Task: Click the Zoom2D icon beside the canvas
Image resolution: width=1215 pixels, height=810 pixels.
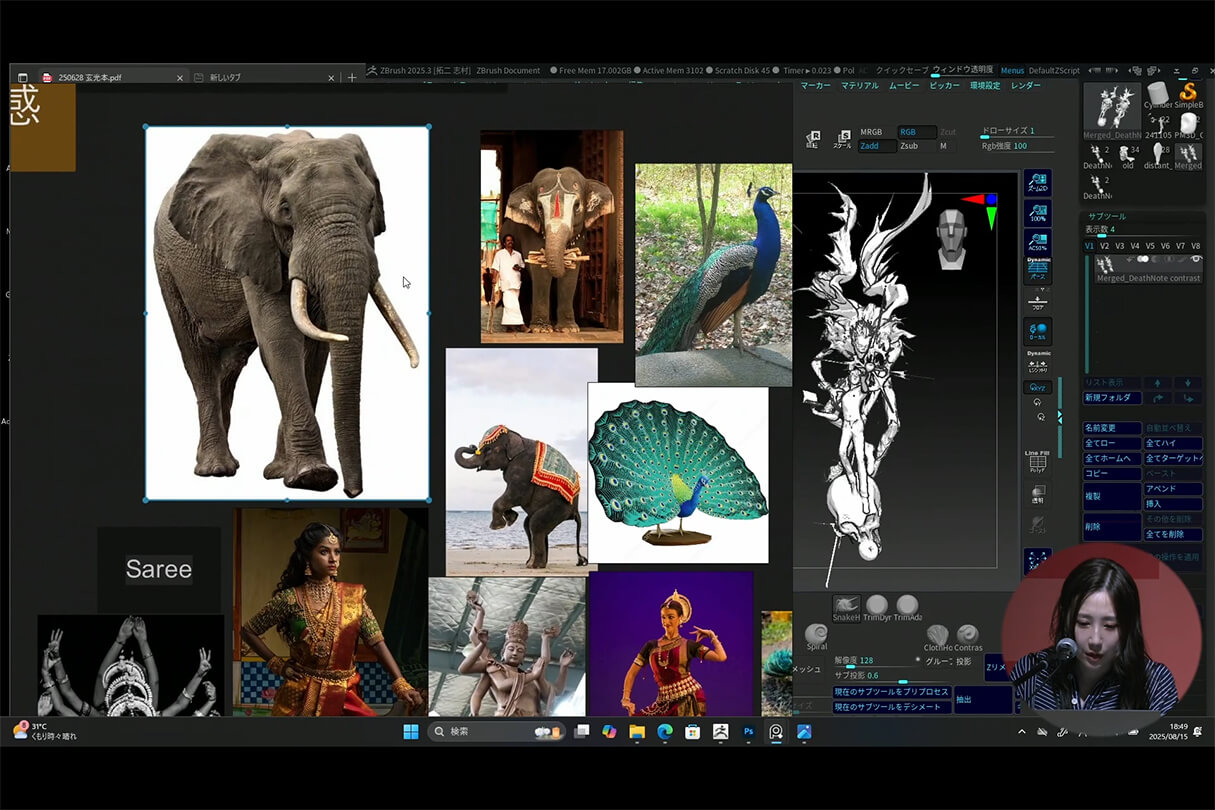Action: 1038,183
